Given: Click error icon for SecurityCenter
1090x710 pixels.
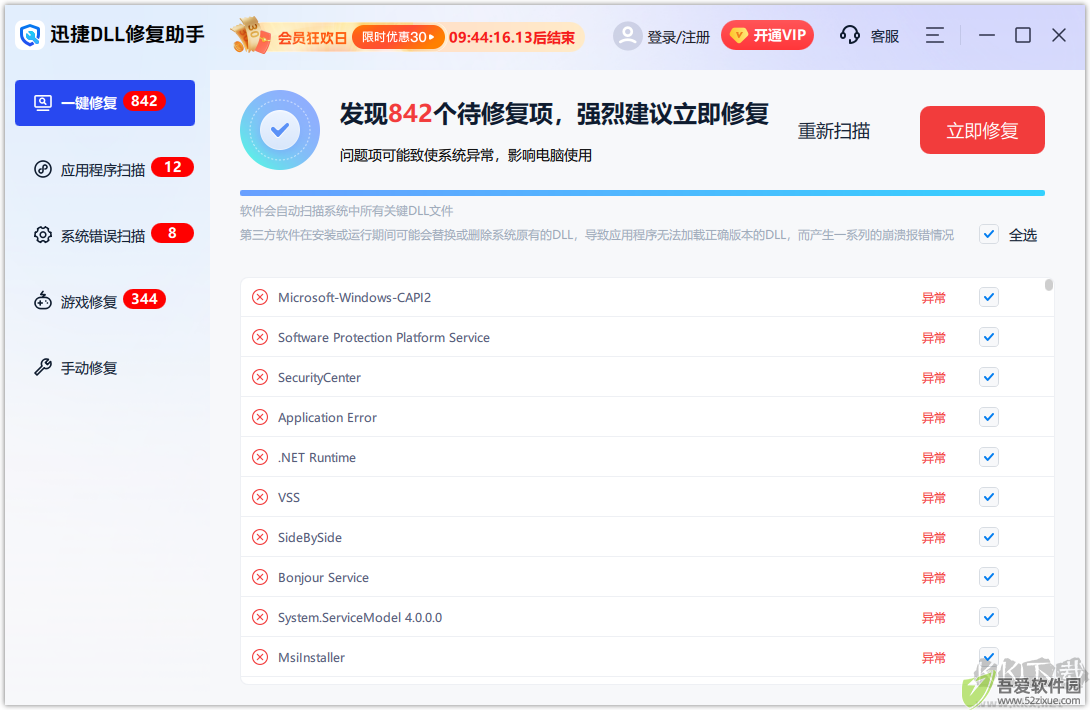Looking at the screenshot, I should (260, 378).
